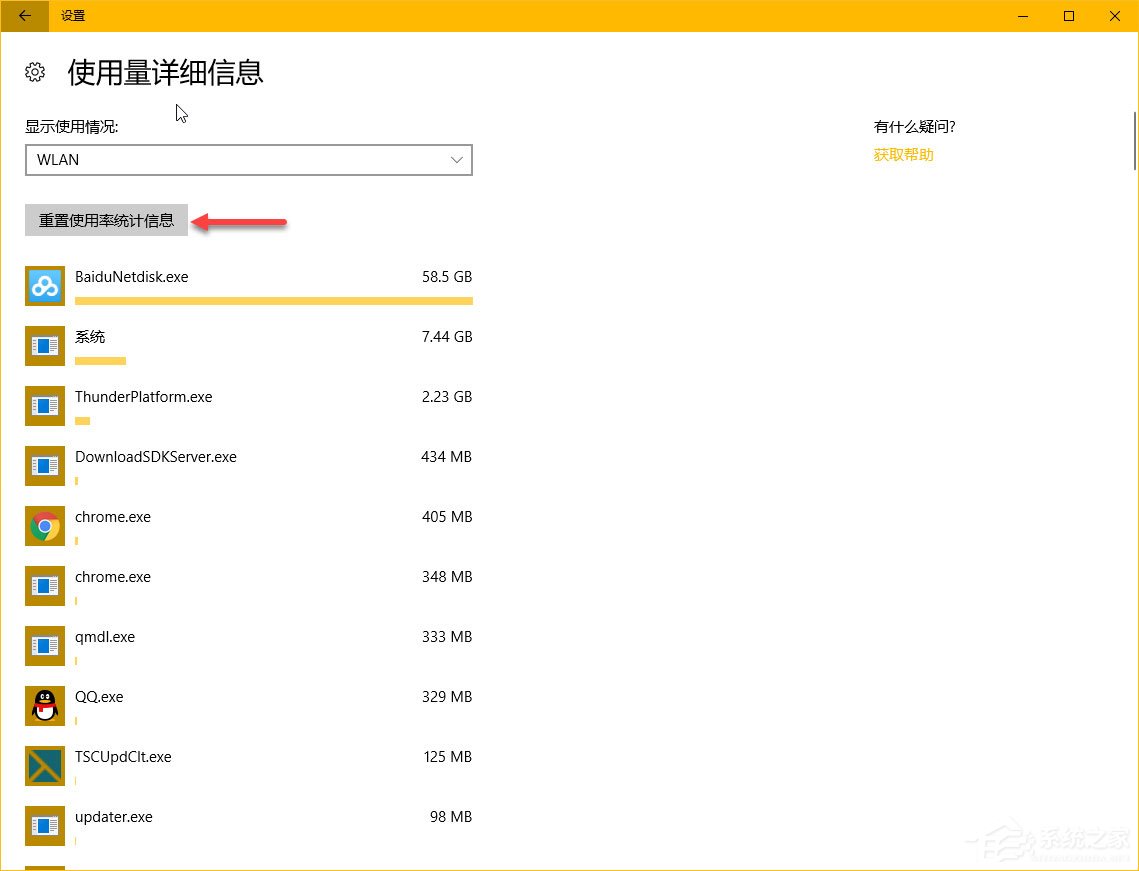Select the ThunderPlatform.exe app icon
Screen dimensions: 1139x871
click(x=44, y=406)
